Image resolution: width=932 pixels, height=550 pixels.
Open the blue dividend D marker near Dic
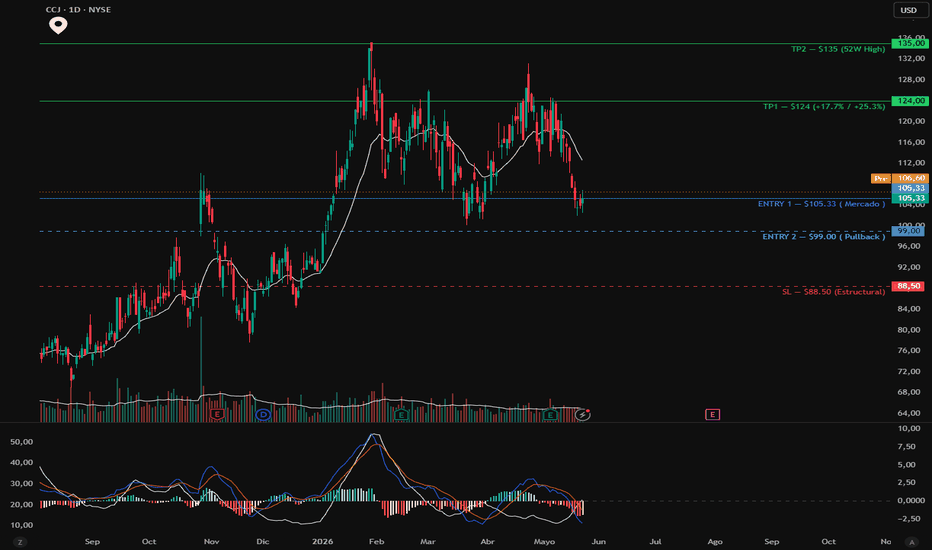pos(263,414)
